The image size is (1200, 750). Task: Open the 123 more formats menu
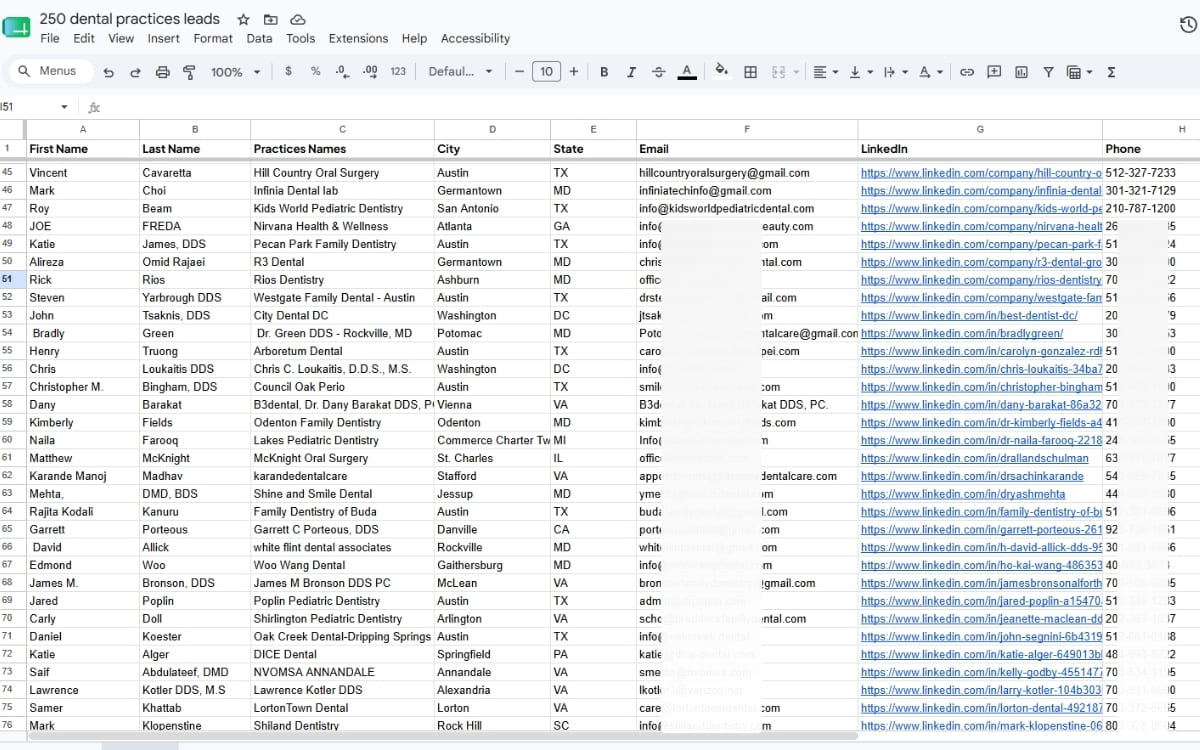click(398, 71)
